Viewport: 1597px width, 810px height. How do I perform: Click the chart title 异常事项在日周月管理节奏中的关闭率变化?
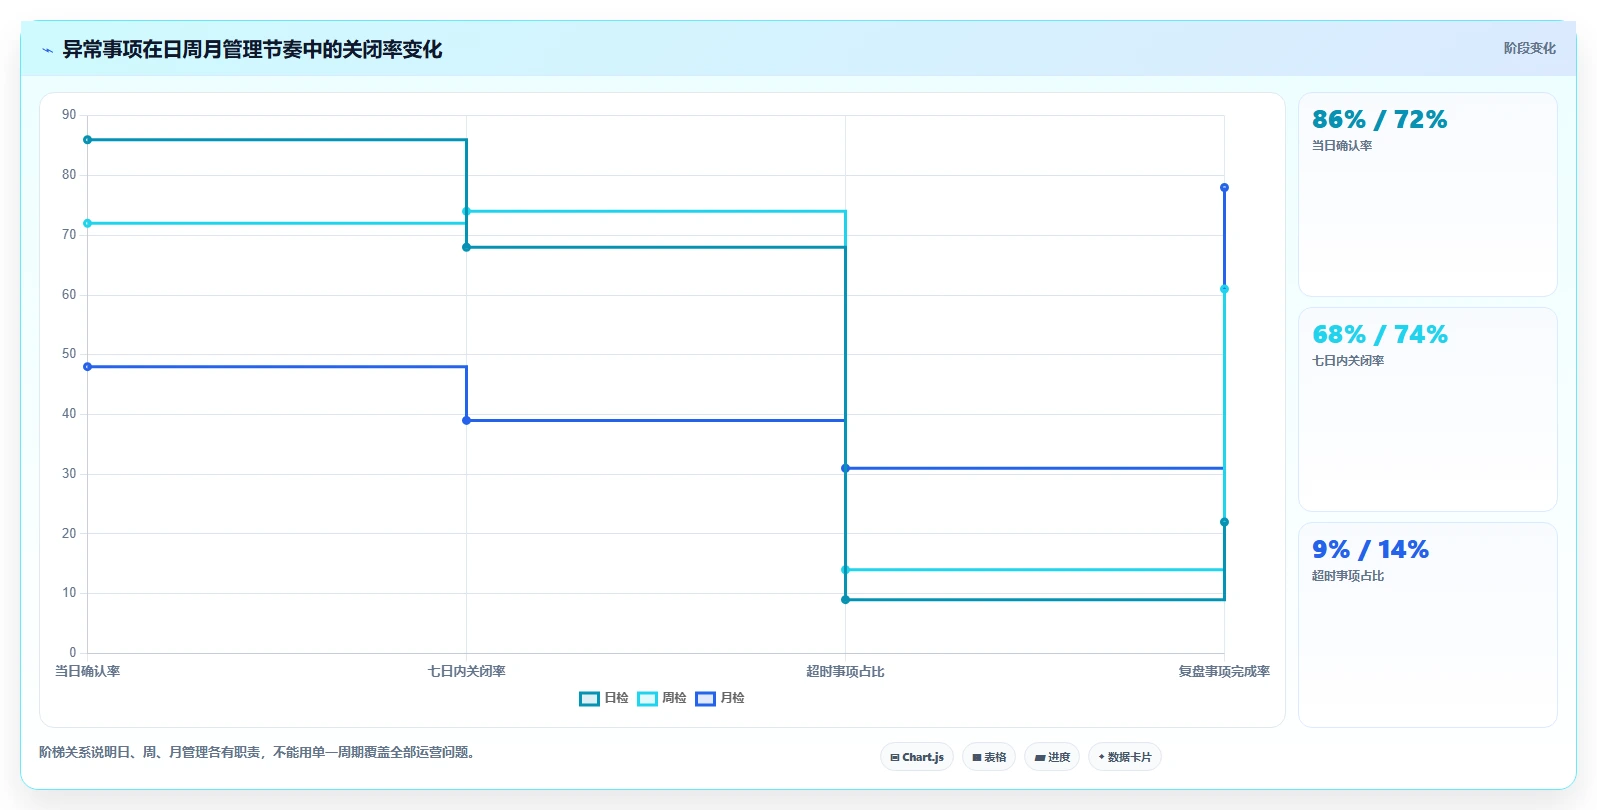[x=252, y=49]
